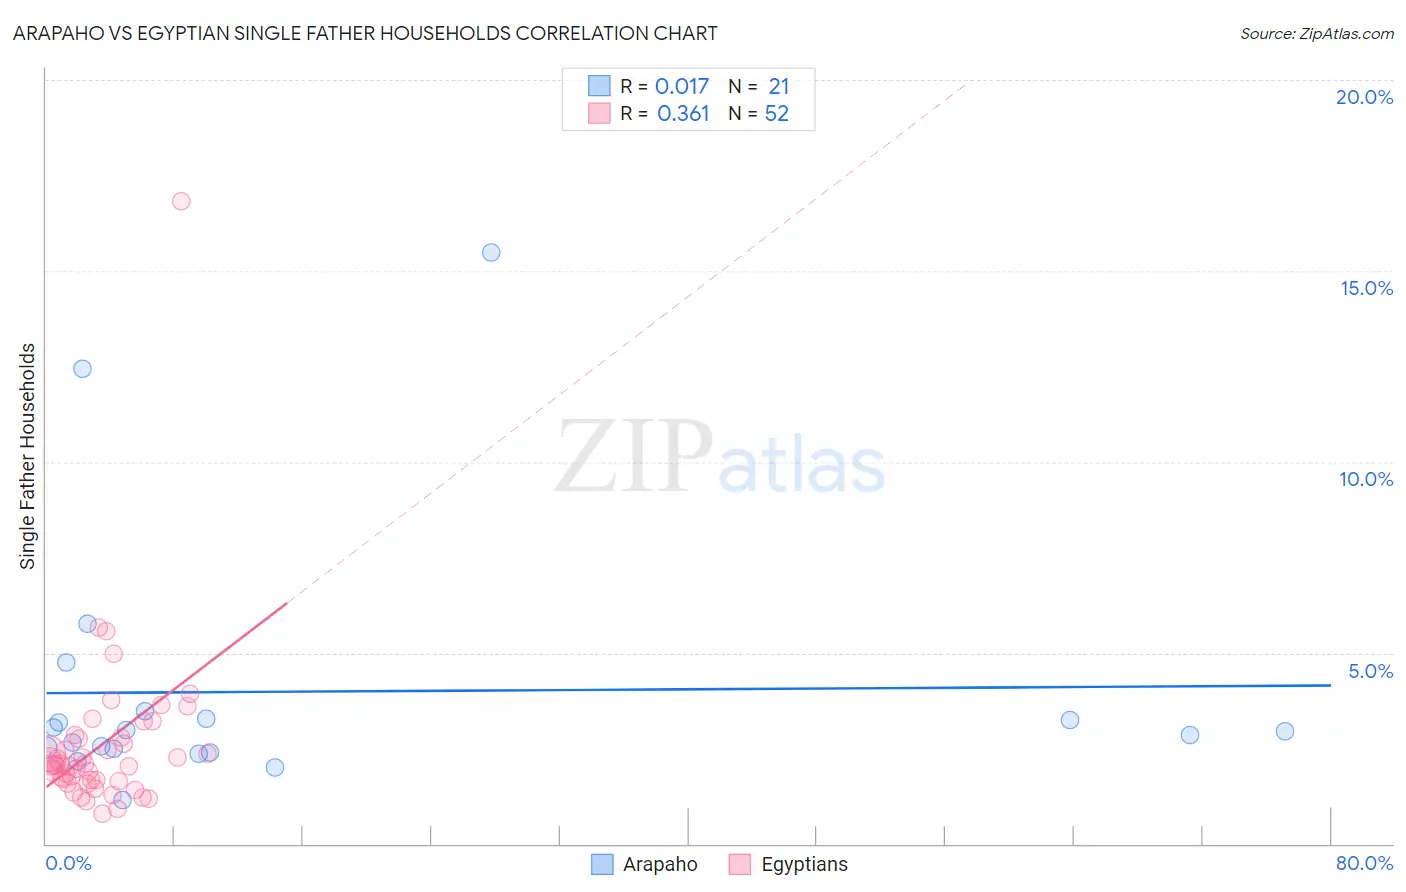
Task: Click the pink R = 0.361 legend swatch
Action: coord(599,113)
